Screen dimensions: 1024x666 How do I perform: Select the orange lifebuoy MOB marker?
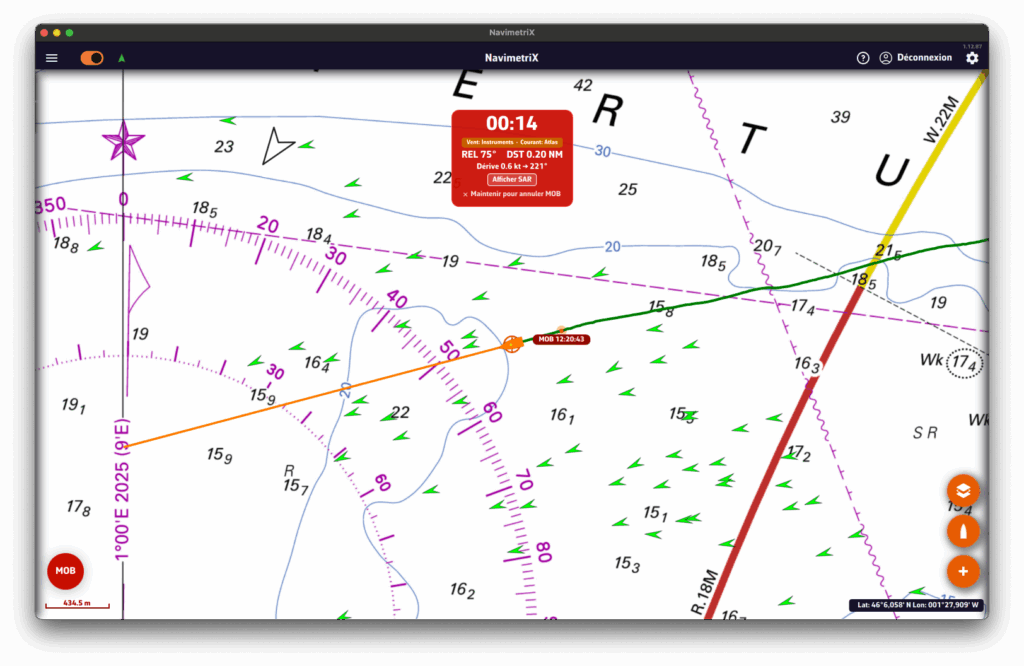[513, 344]
